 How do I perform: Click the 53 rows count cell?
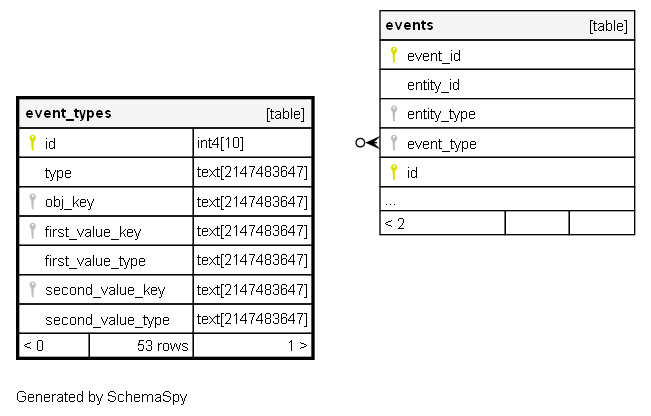(162, 346)
